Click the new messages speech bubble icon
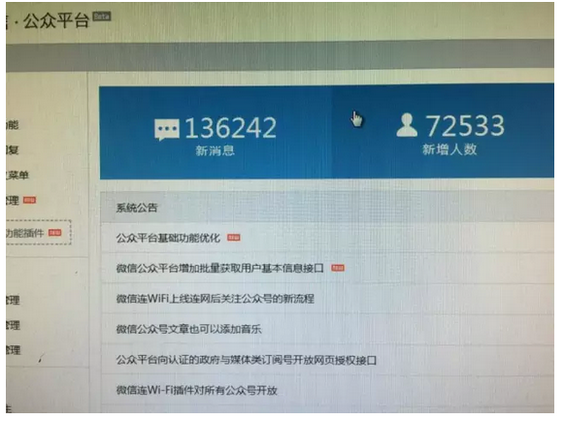 [166, 129]
